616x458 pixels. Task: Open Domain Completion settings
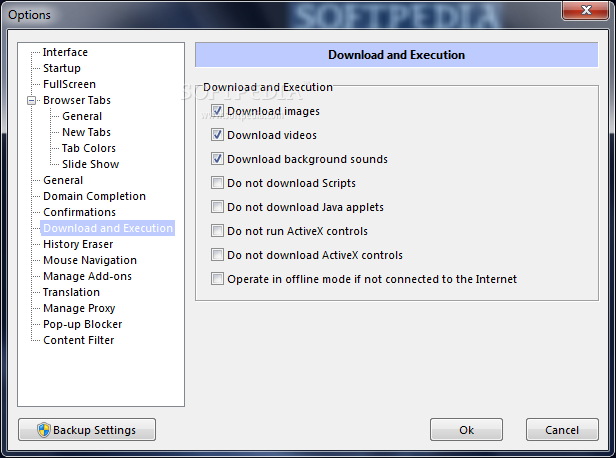pyautogui.click(x=94, y=196)
